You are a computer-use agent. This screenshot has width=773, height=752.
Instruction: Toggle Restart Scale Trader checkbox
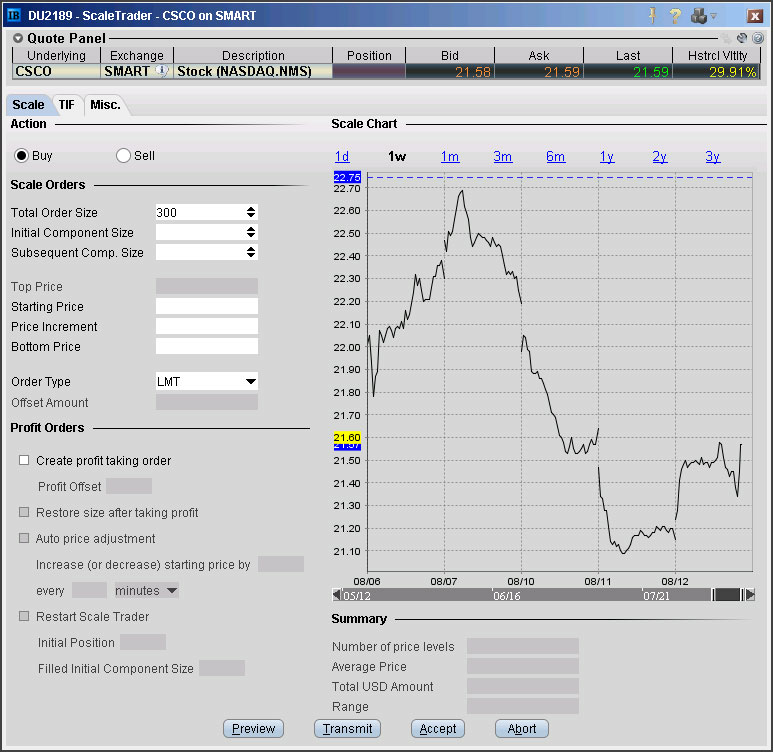(x=24, y=616)
